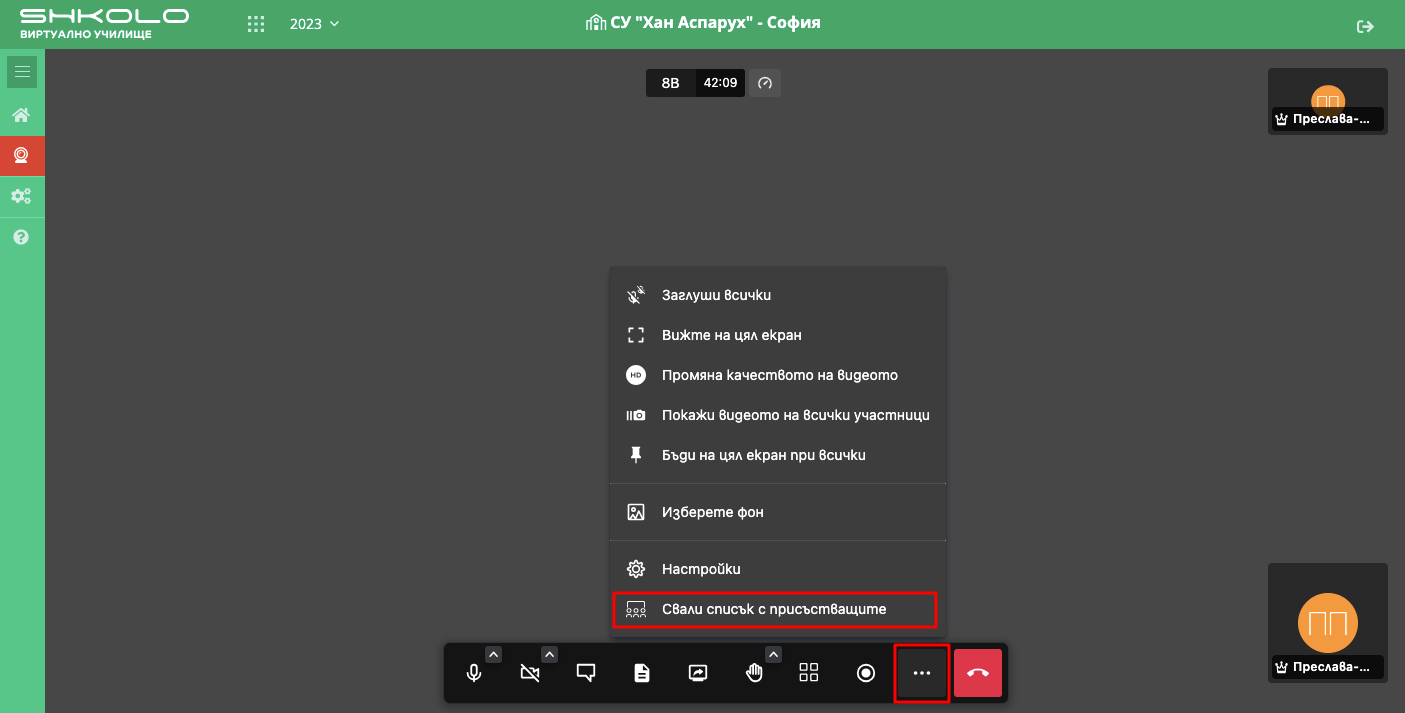Open the 2023 year dropdown

(314, 24)
